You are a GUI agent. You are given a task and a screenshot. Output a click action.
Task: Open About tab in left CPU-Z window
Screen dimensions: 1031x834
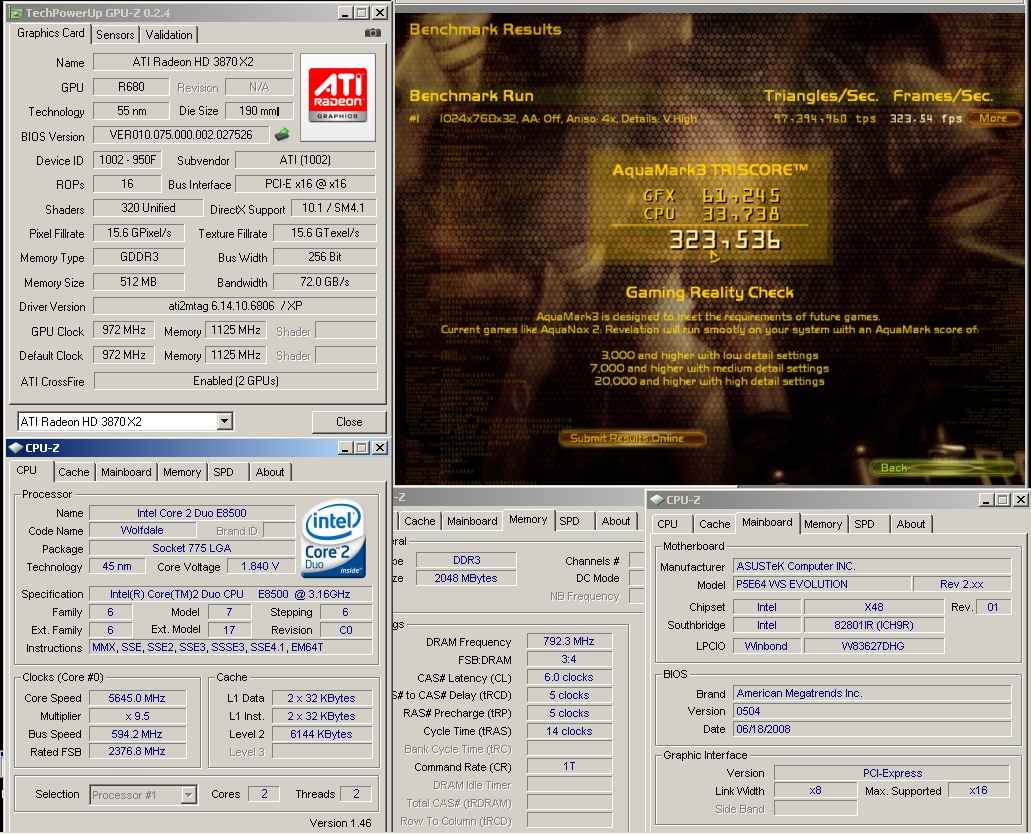270,472
